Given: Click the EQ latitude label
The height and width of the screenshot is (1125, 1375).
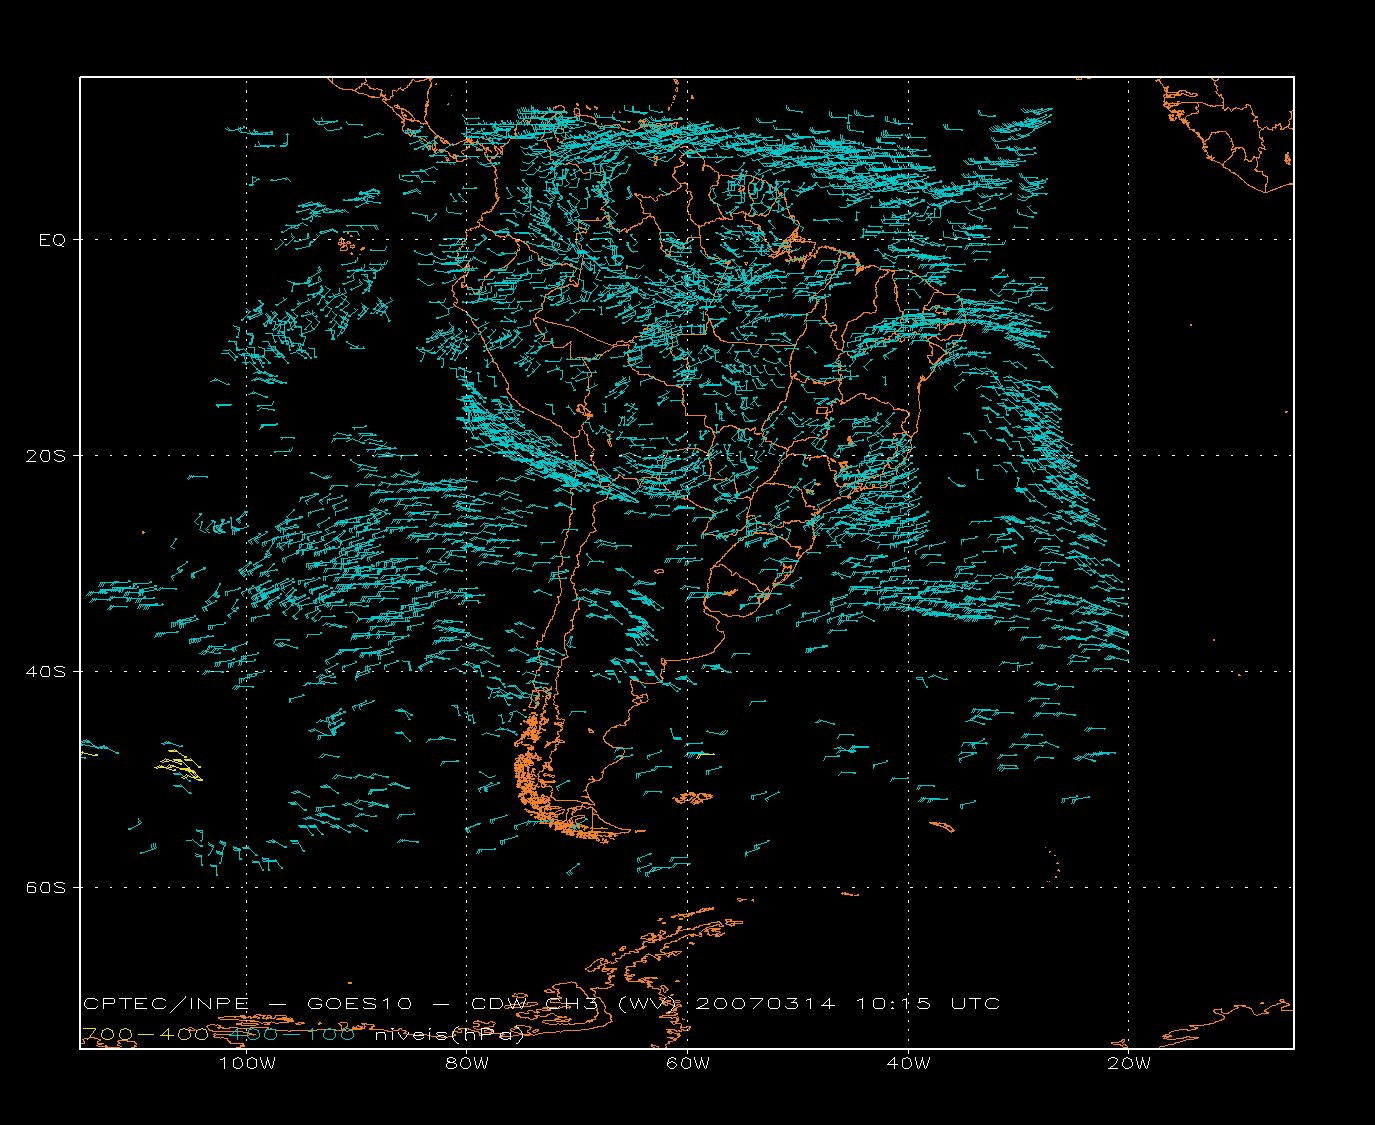Looking at the screenshot, I should [x=52, y=240].
